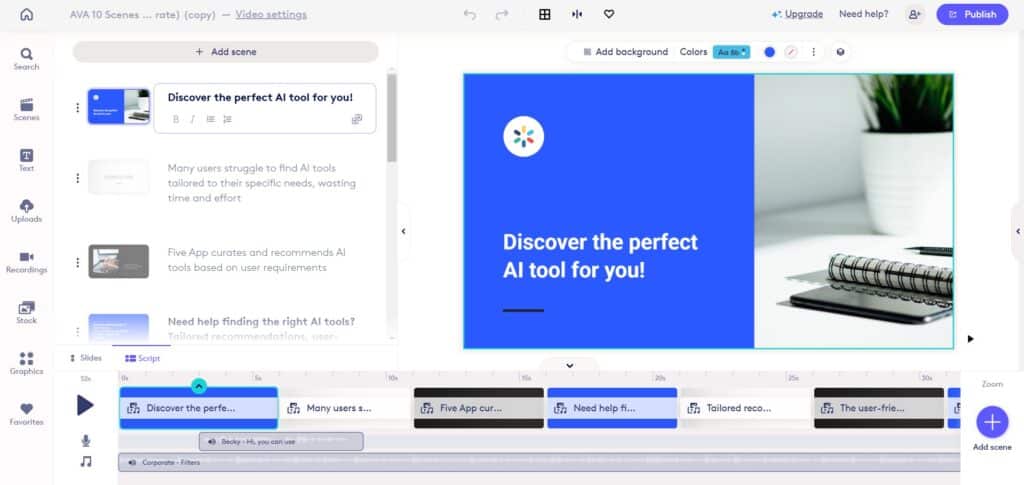The height and width of the screenshot is (485, 1024).
Task: Open more options next to the Colors controls
Action: pos(813,52)
